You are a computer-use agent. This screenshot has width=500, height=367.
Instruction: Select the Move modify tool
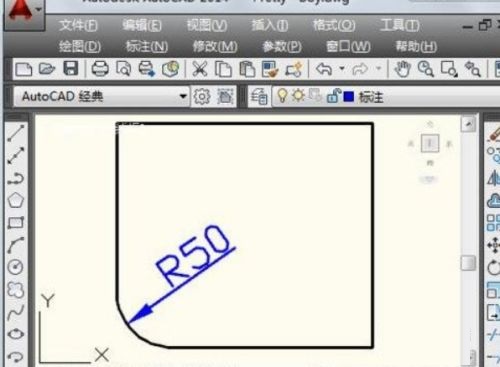(493, 245)
